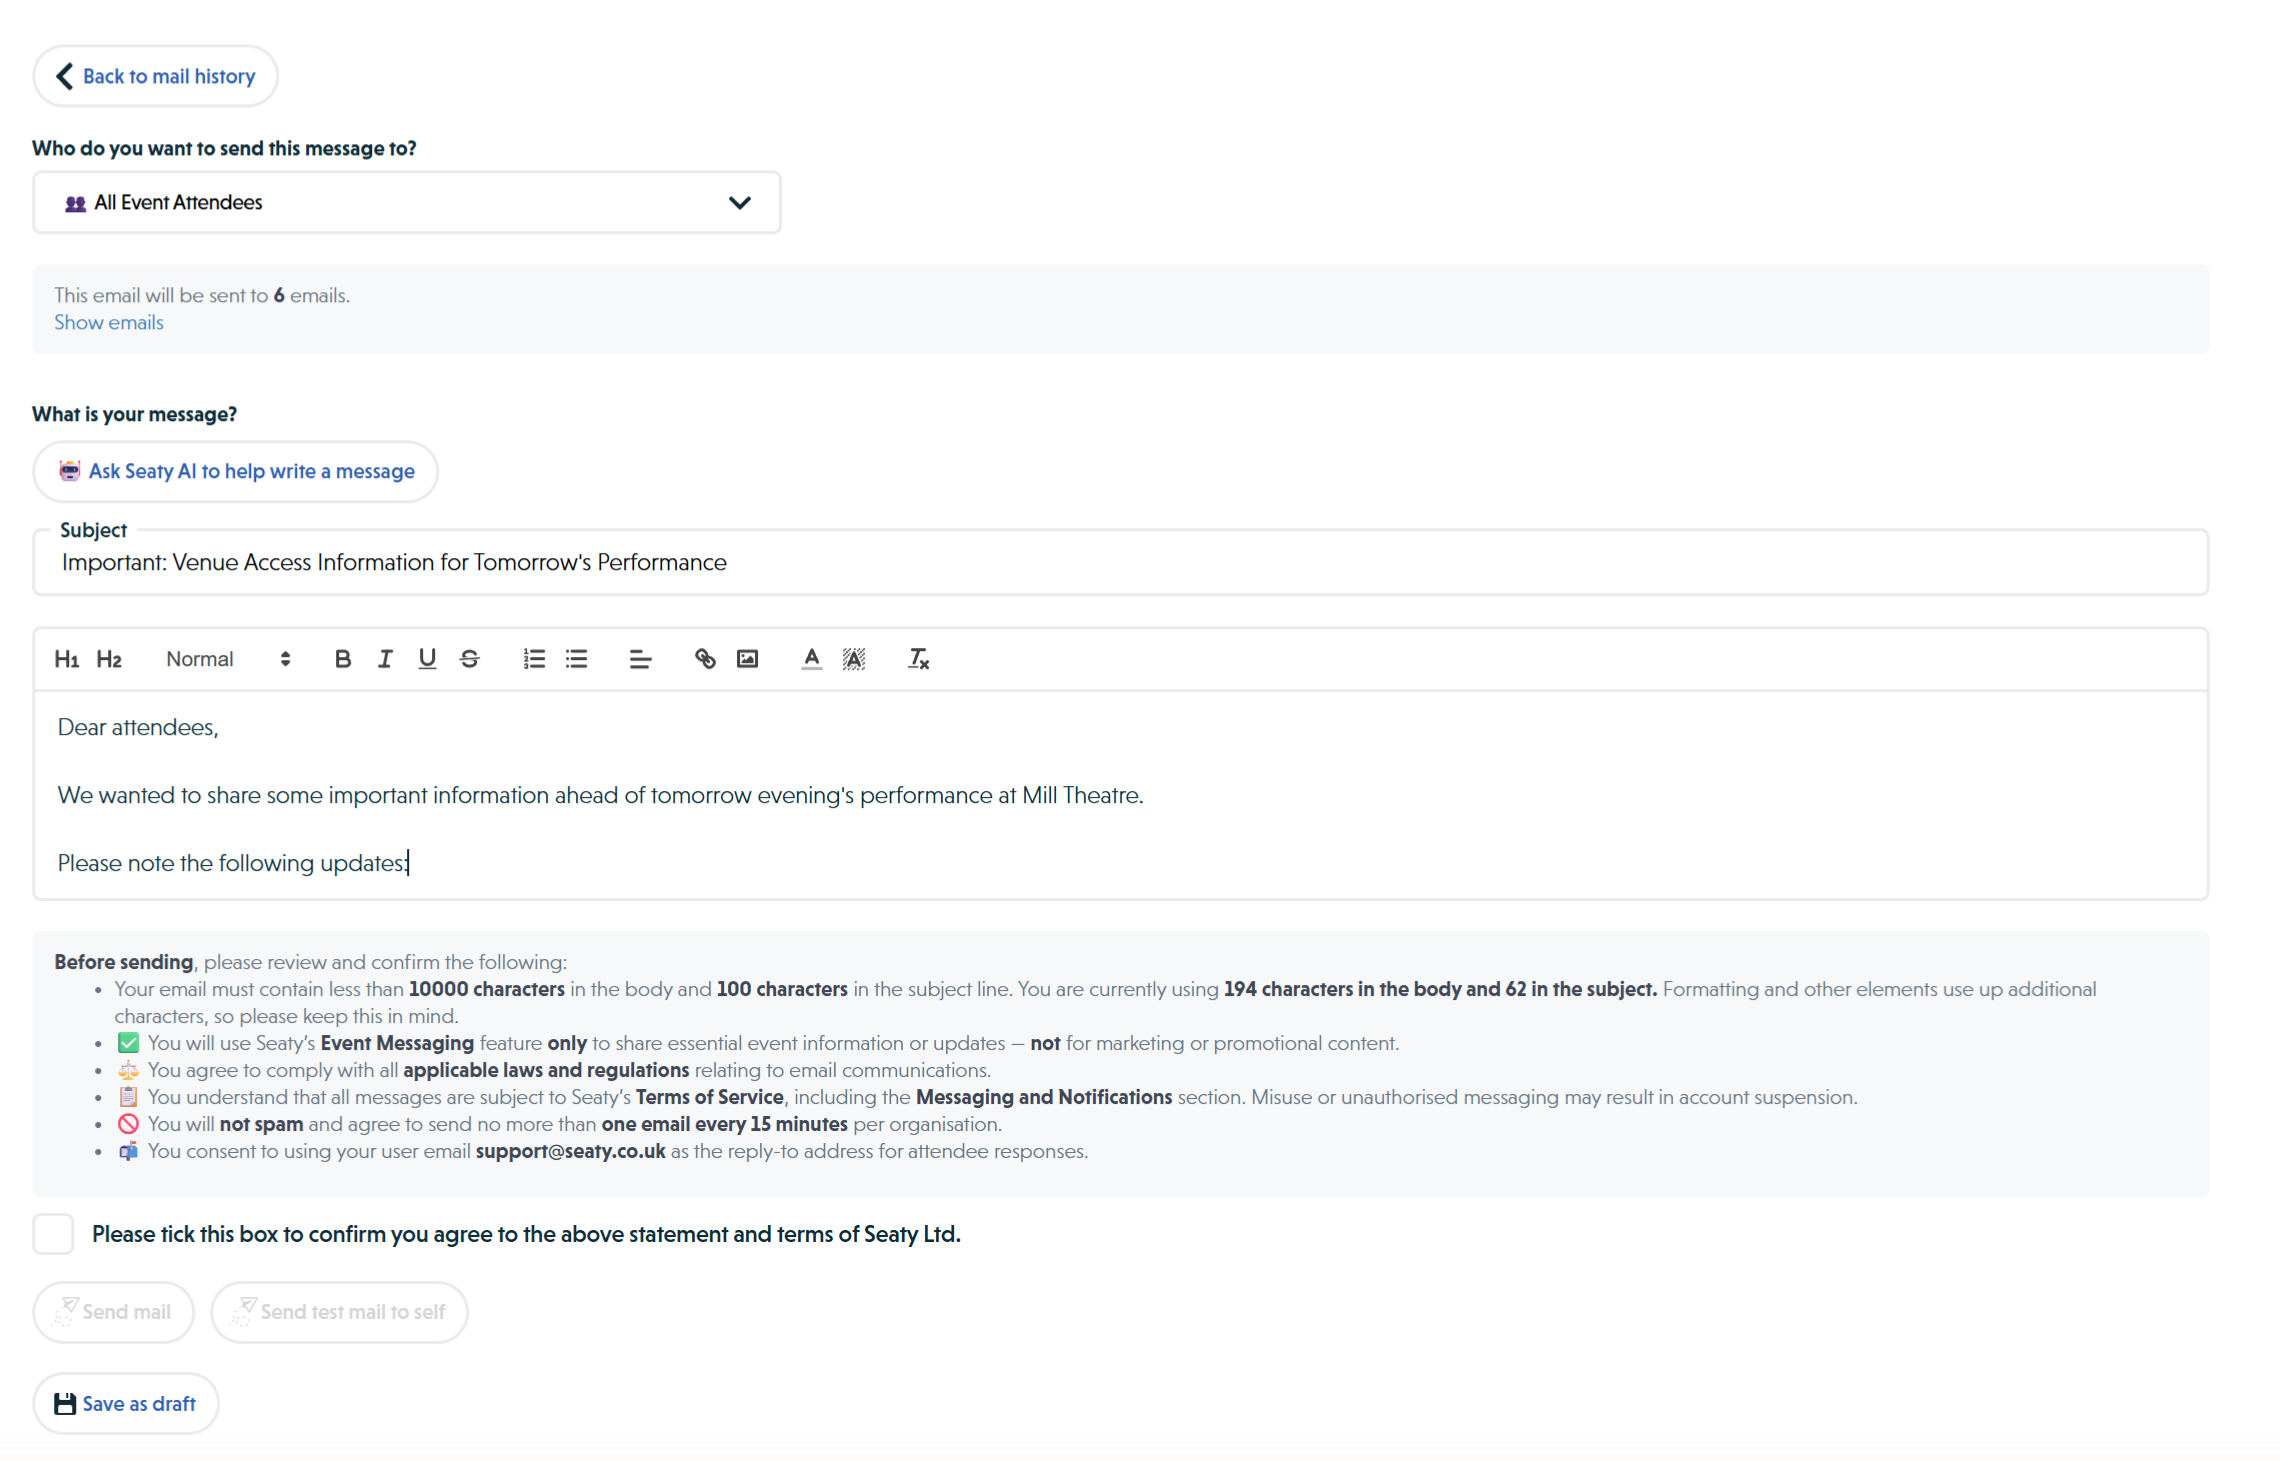Screen dimensions: 2280x1461
Task: Toggle bold formatting
Action: pyautogui.click(x=343, y=658)
